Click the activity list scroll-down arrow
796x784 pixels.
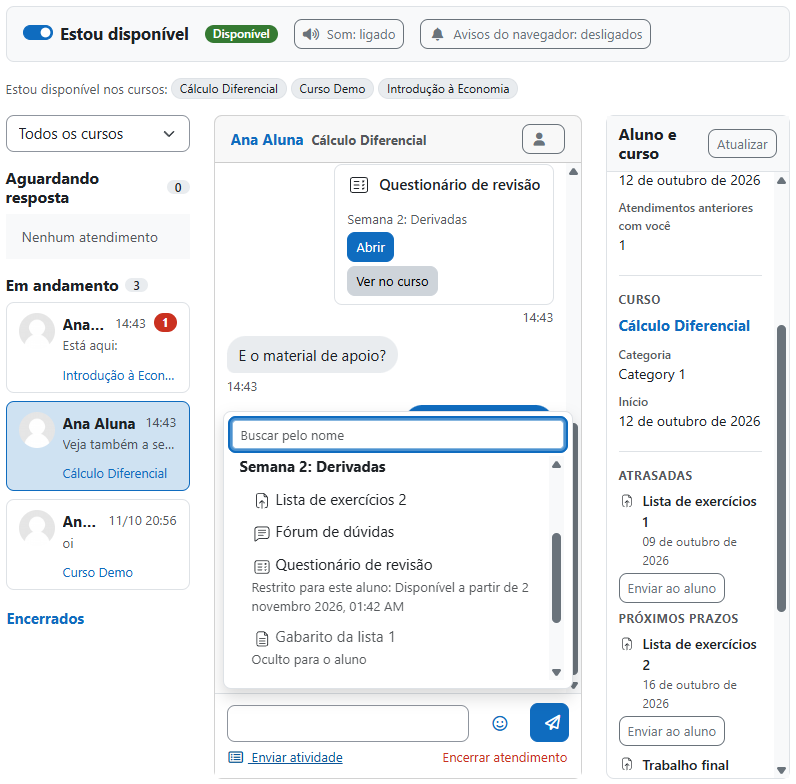[556, 672]
